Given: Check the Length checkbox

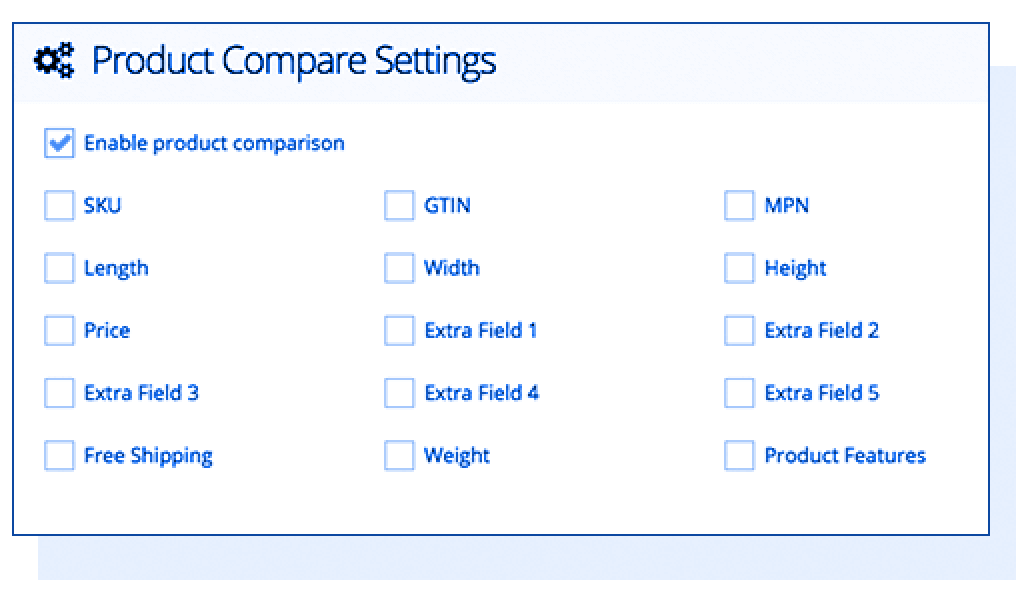Looking at the screenshot, I should (58, 268).
